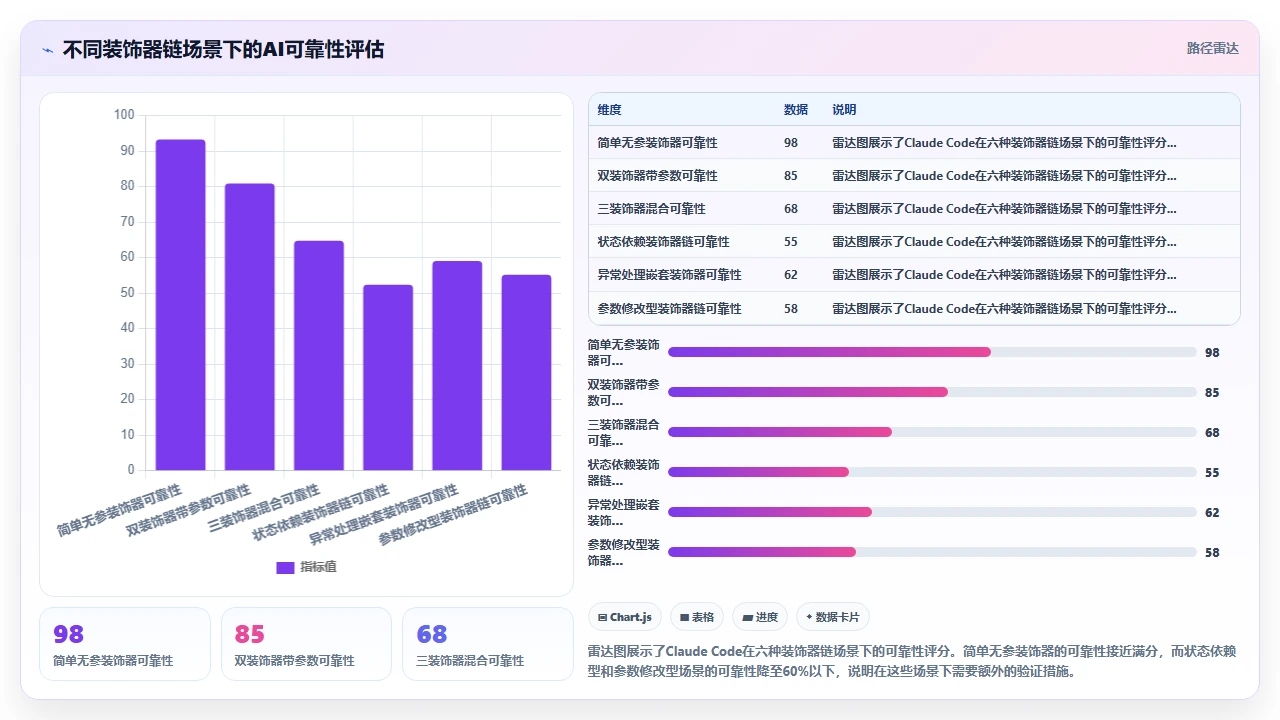This screenshot has height=720, width=1280.
Task: Click the progress bar with value 68
Action: (932, 432)
